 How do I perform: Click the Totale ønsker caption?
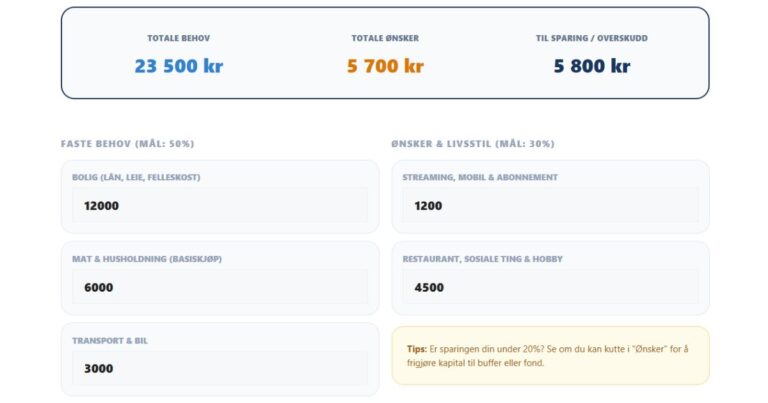click(x=385, y=38)
